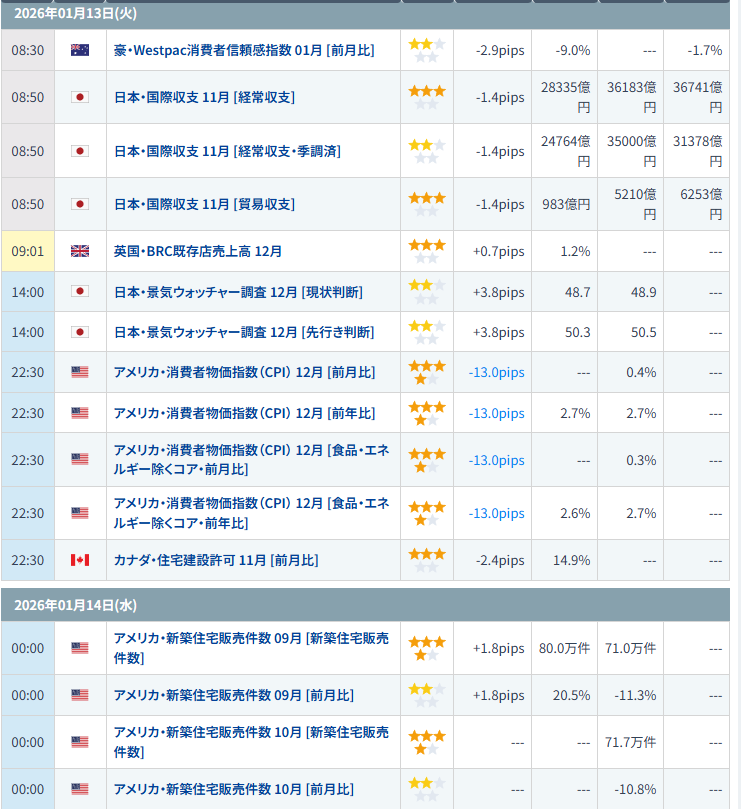The image size is (741, 809).
Task: Open アメリカ・消費者物価指数(CPI) 12月 [前月比] link
Action: pos(245,372)
